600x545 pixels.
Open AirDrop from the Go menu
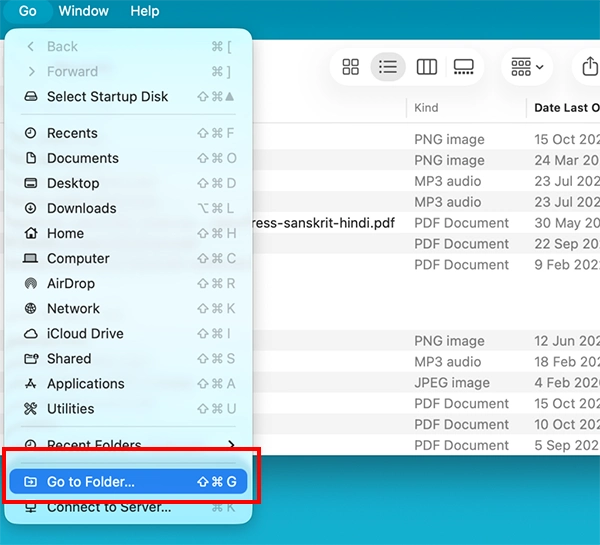tap(128, 284)
